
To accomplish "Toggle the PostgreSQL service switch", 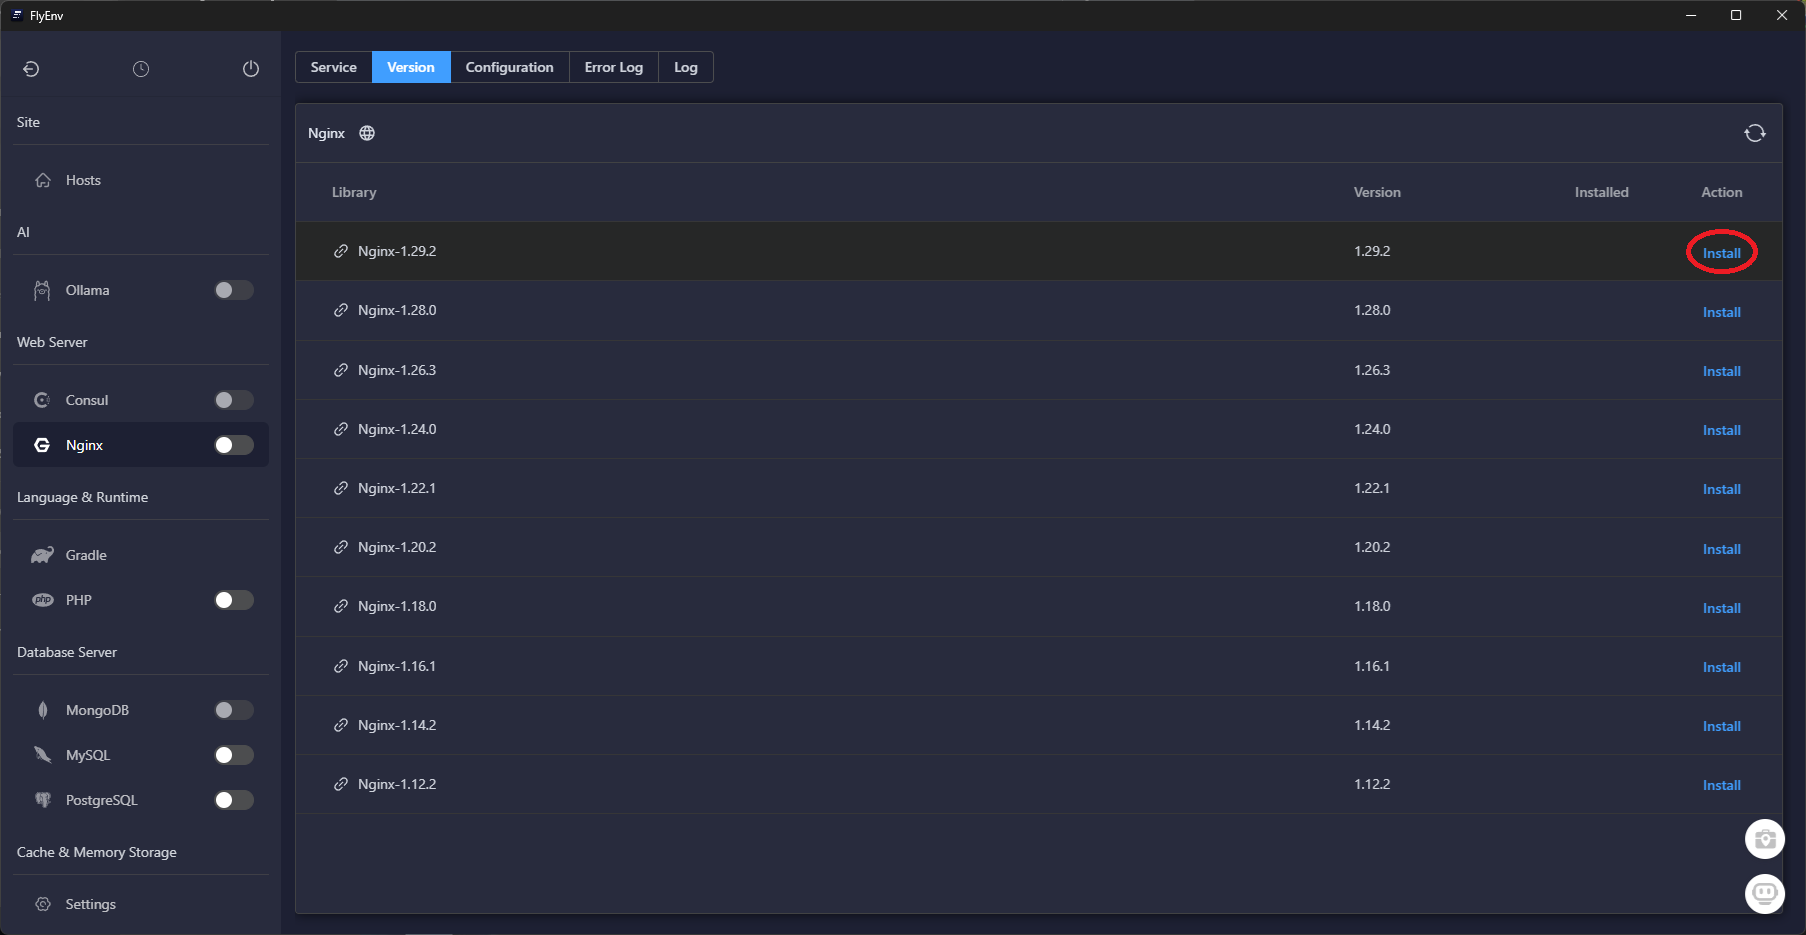I will coord(234,800).
